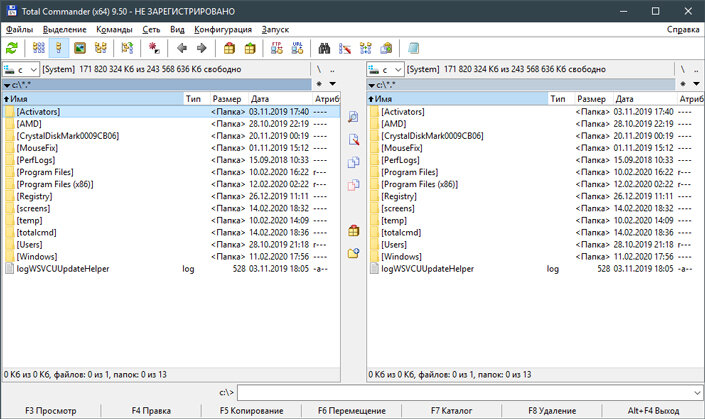This screenshot has height=419, width=705.
Task: Sort left panel by Имя column header
Action: click(93, 98)
